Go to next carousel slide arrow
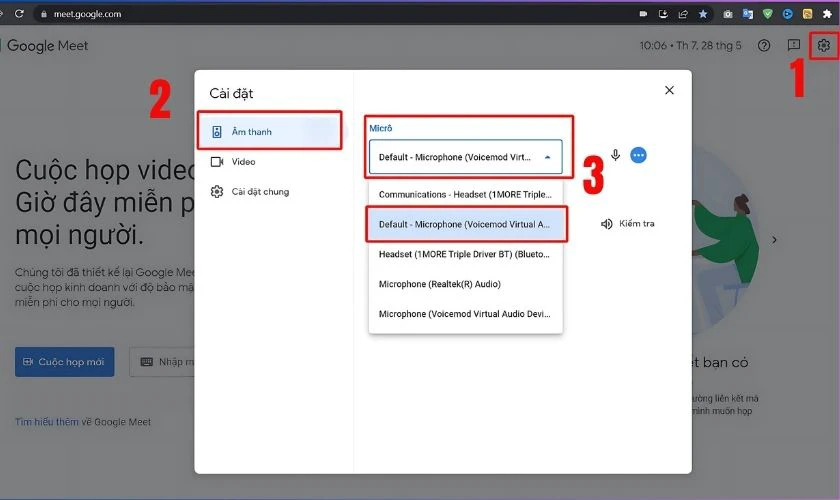 [x=774, y=240]
